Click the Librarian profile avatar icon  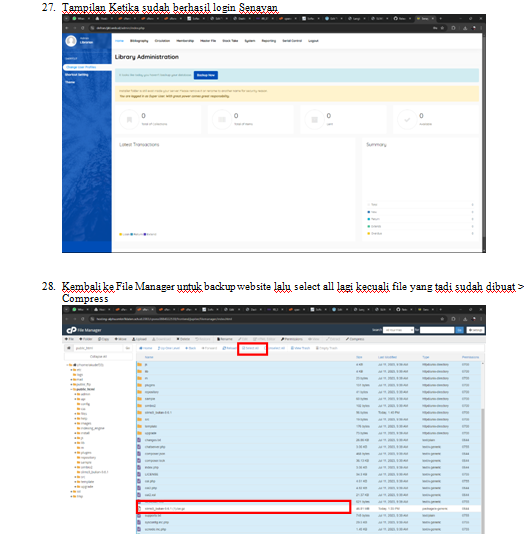[x=71, y=41]
